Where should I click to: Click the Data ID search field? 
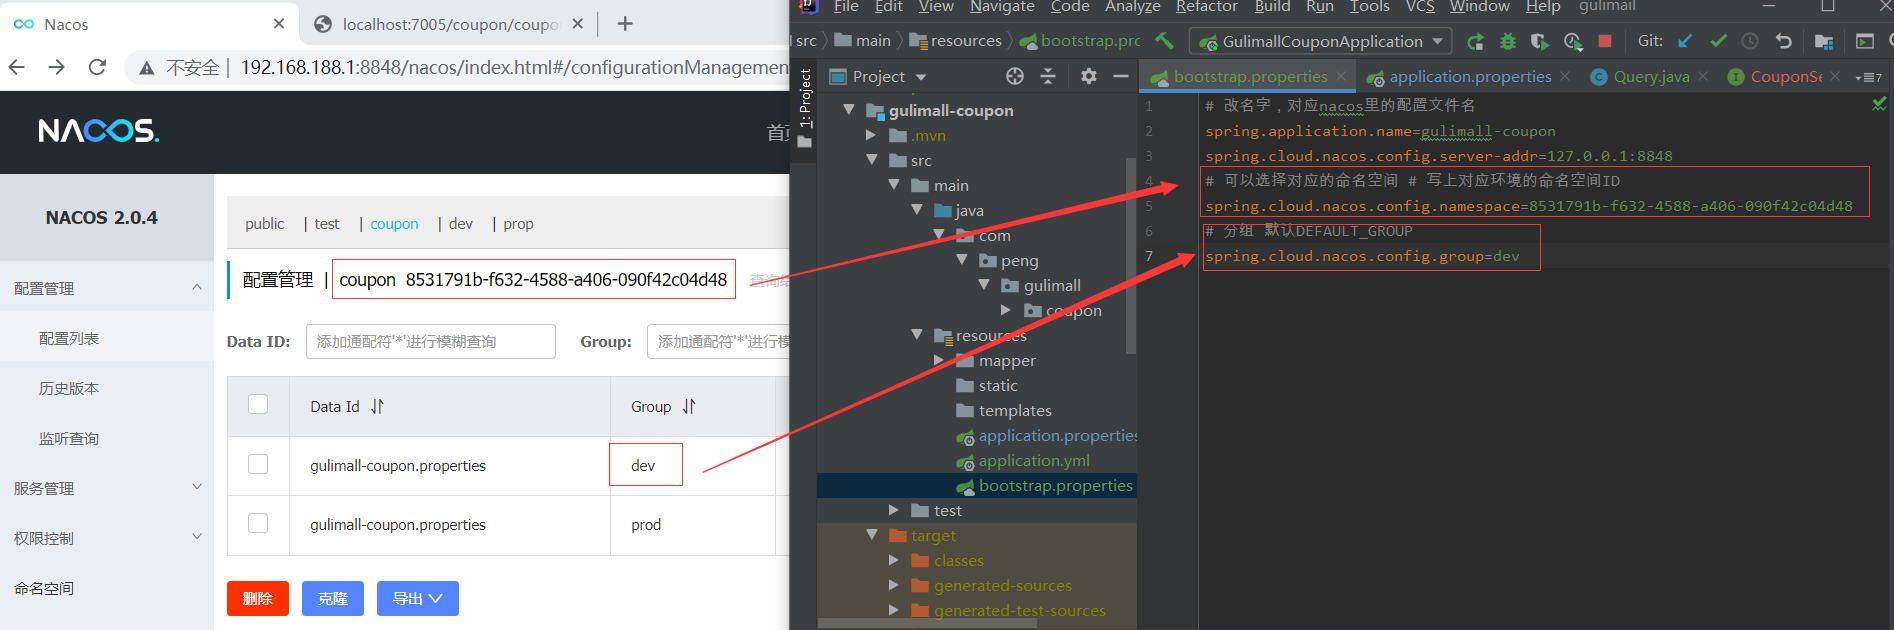pos(431,341)
